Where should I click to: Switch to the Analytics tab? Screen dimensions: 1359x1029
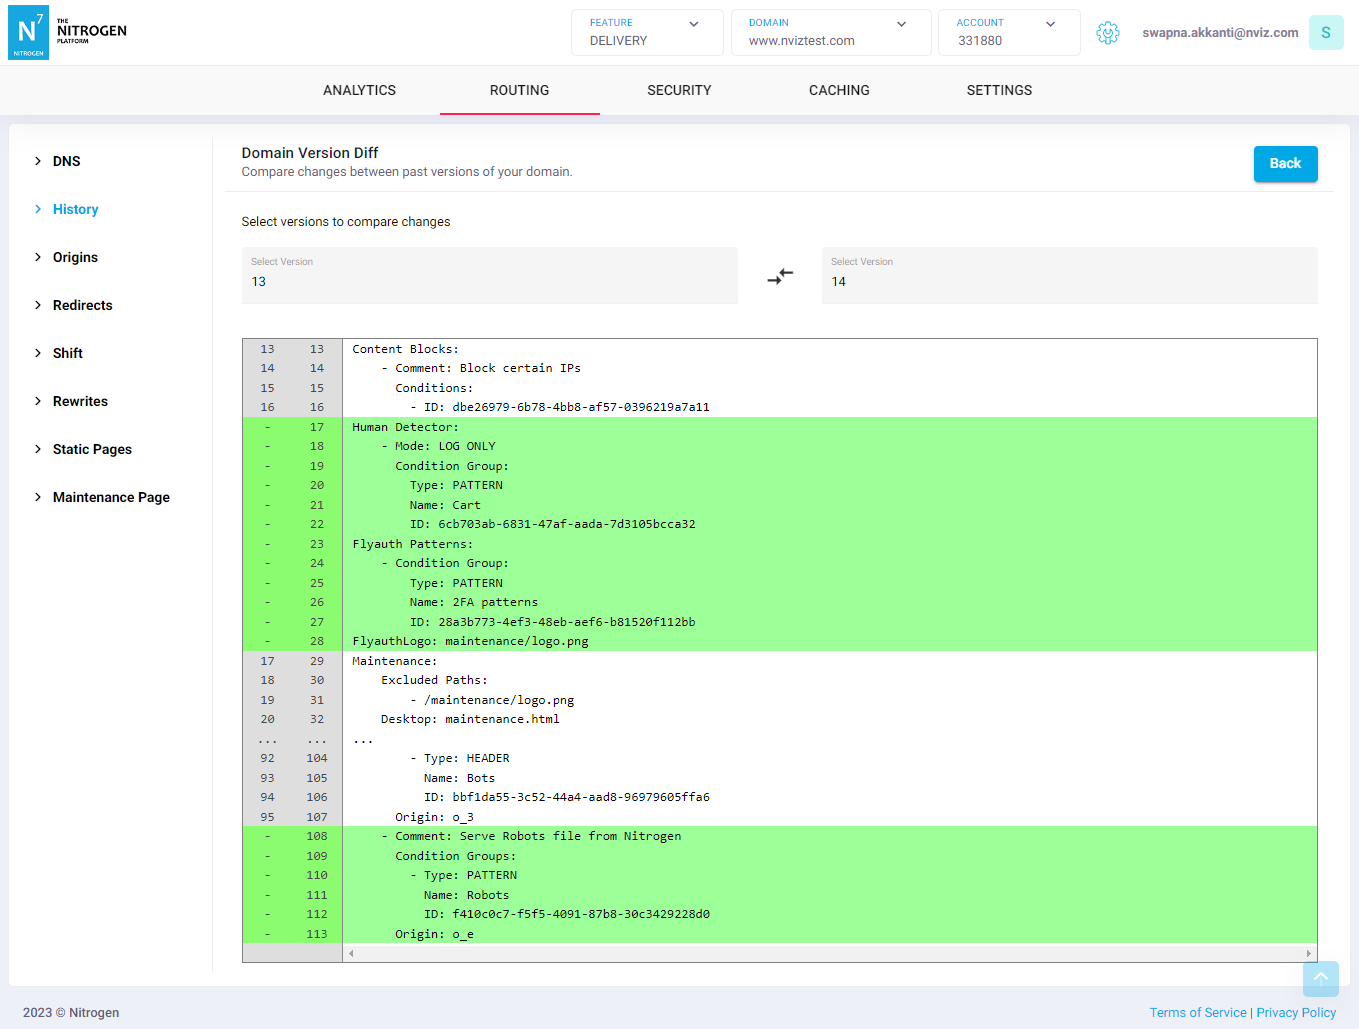(359, 90)
